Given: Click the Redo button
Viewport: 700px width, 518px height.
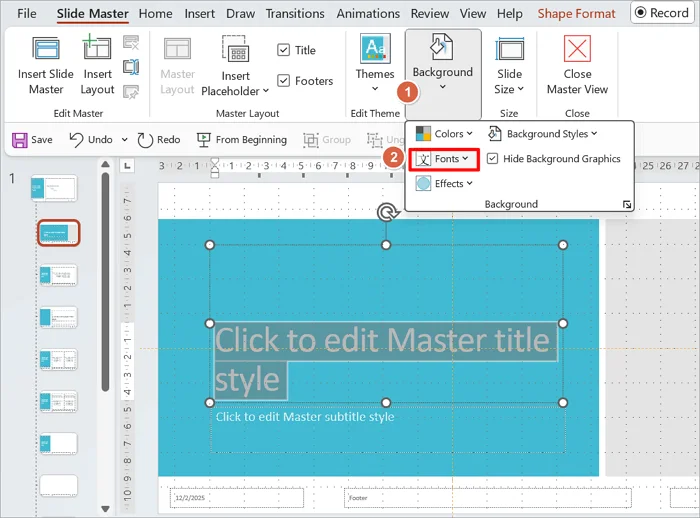Looking at the screenshot, I should [159, 140].
